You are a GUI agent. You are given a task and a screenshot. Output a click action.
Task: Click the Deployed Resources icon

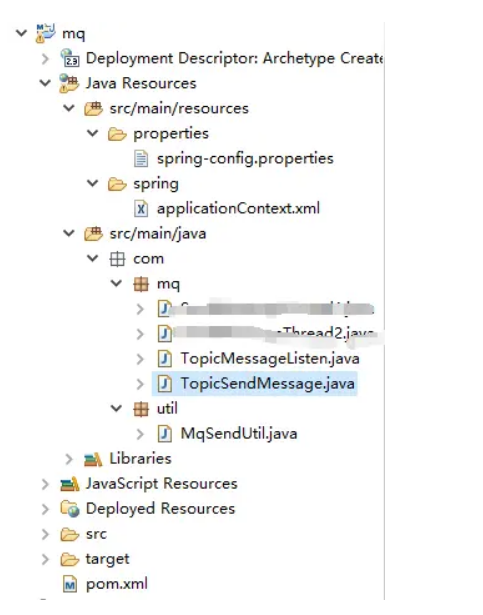pos(70,509)
